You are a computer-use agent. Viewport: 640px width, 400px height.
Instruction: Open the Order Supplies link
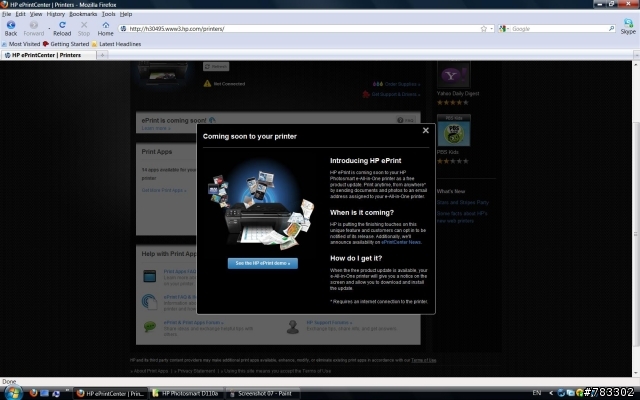pyautogui.click(x=402, y=84)
